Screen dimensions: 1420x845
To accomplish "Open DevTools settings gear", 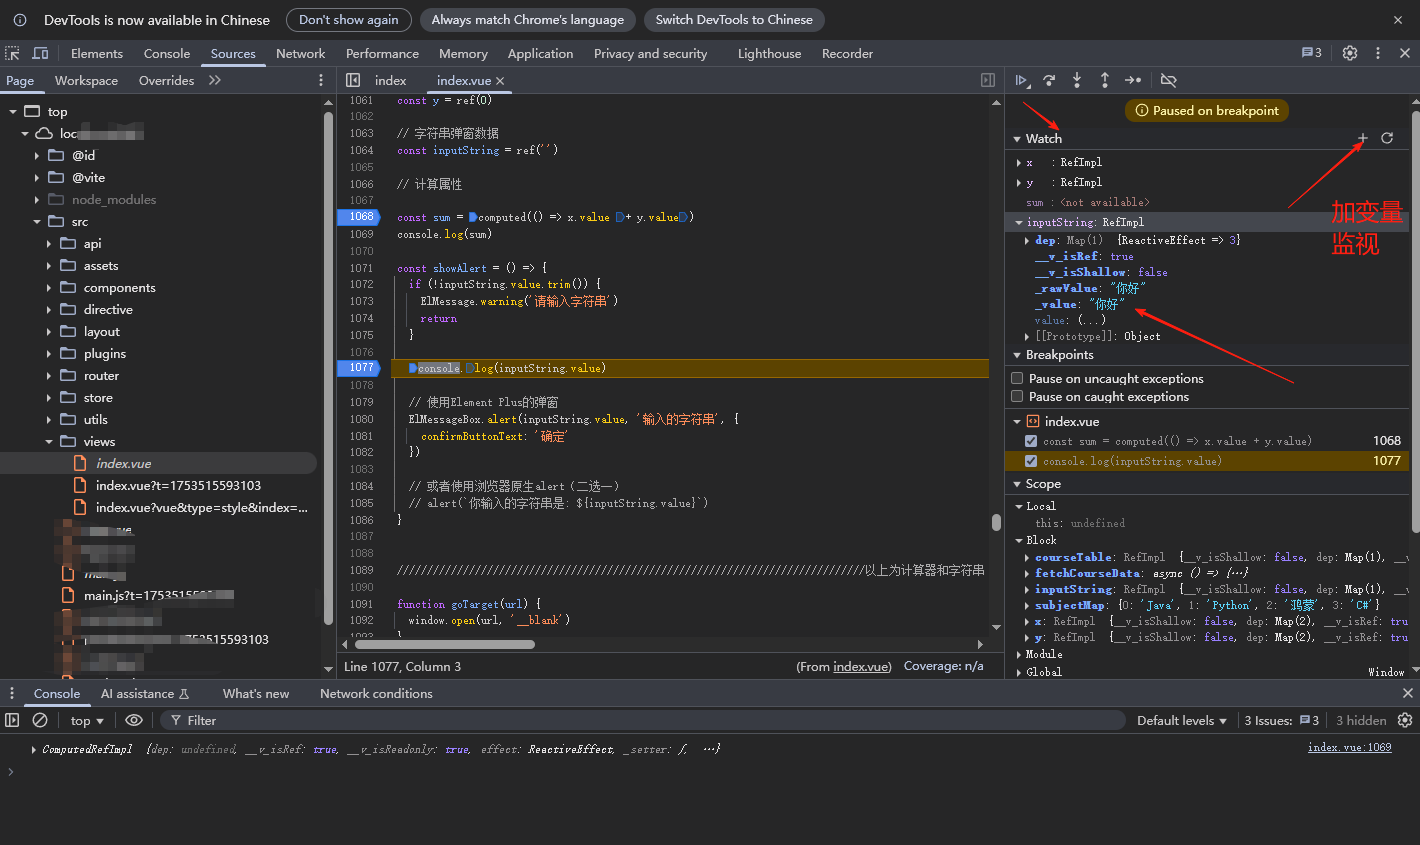I will [1350, 53].
